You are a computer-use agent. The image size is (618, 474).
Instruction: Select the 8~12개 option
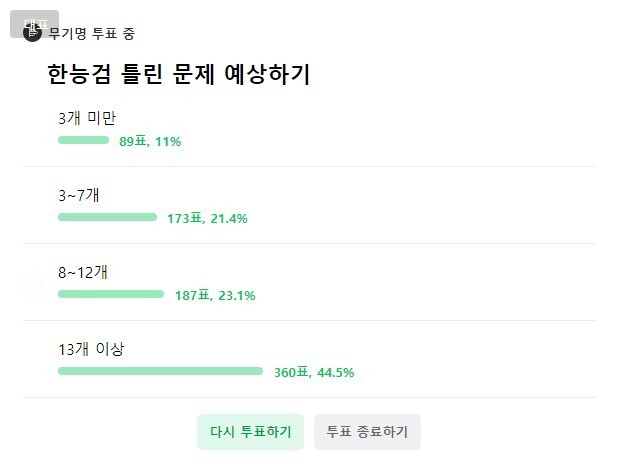pos(83,272)
